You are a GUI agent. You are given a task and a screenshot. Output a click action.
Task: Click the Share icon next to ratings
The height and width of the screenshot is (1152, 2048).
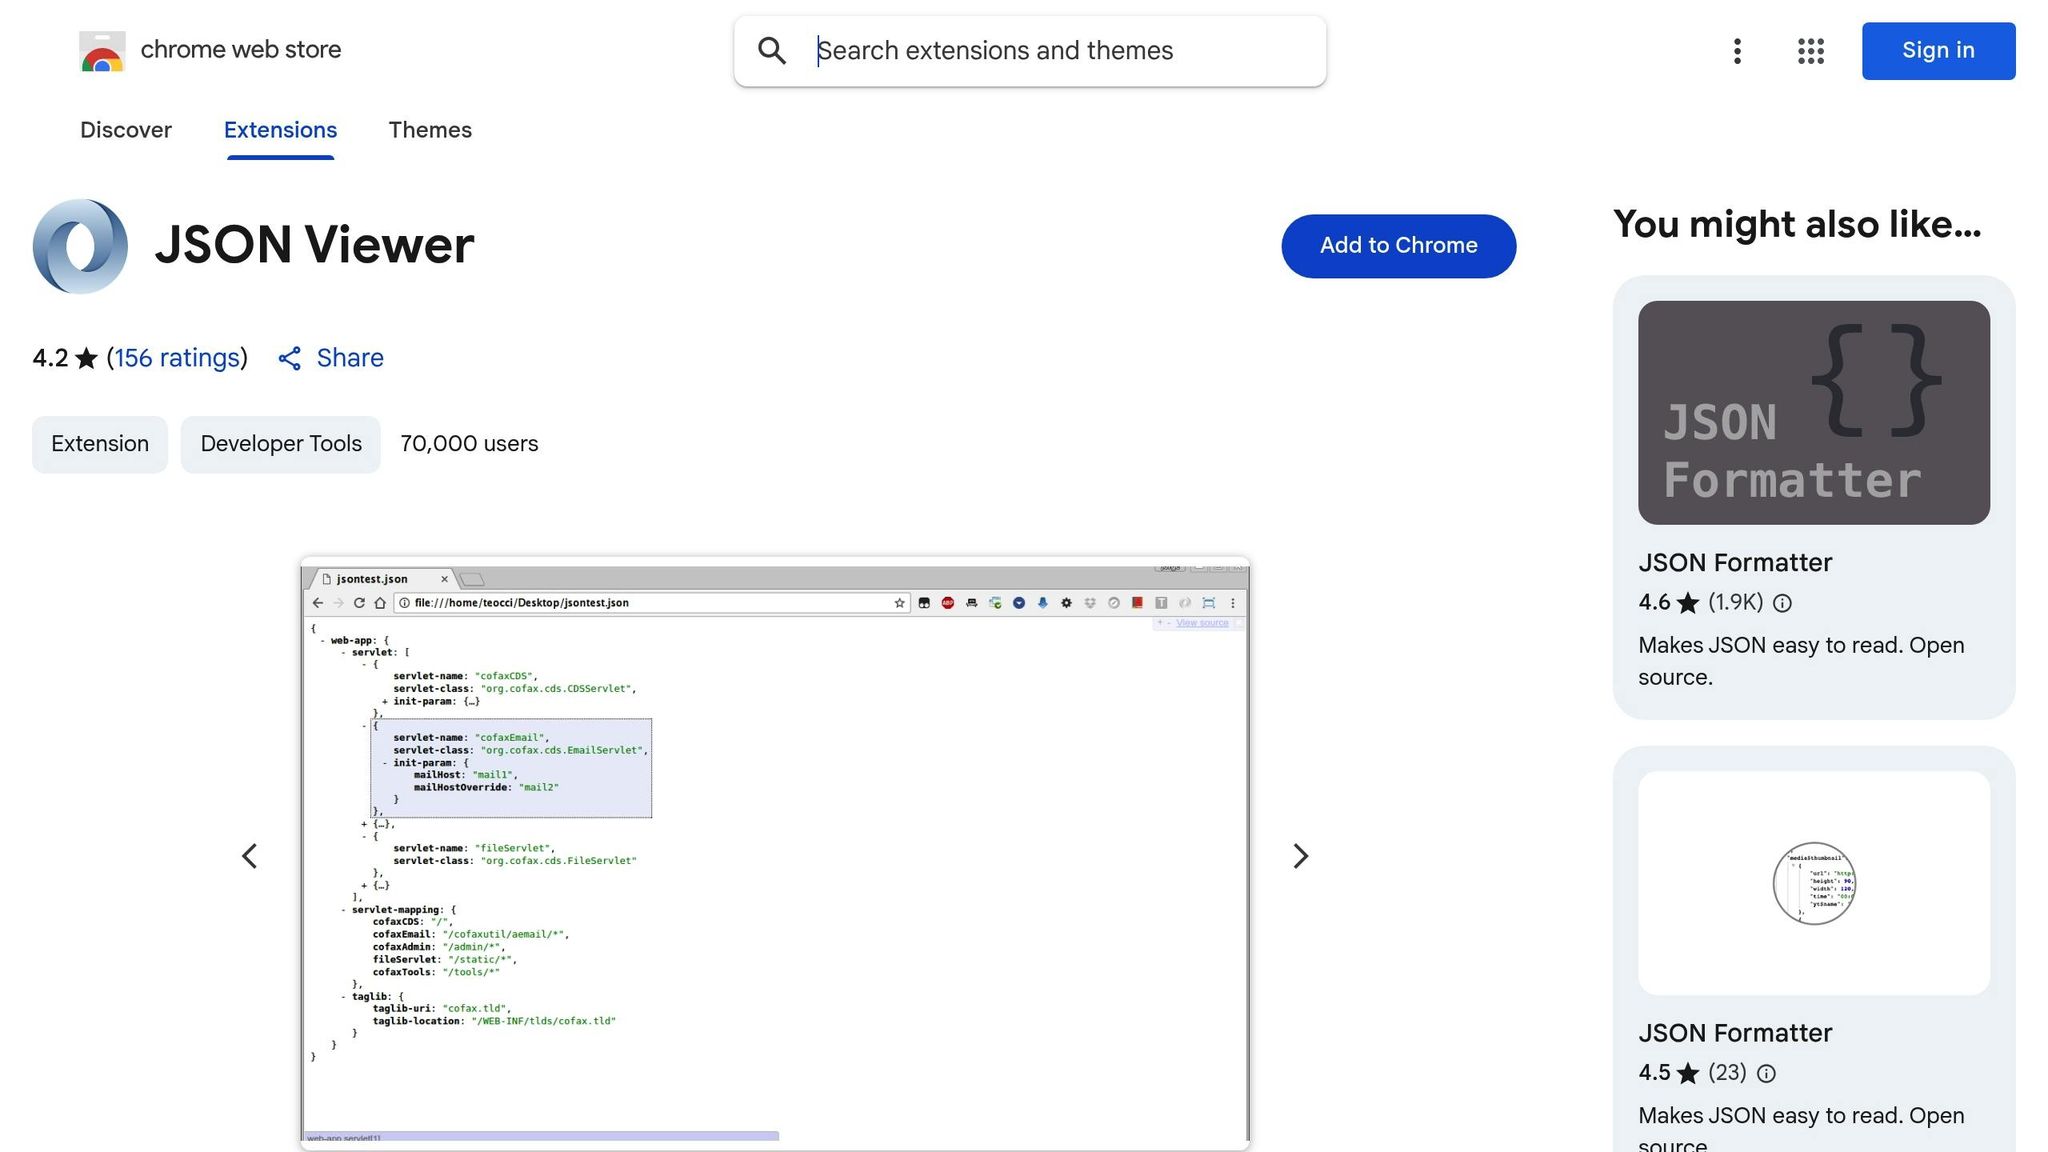tap(290, 359)
